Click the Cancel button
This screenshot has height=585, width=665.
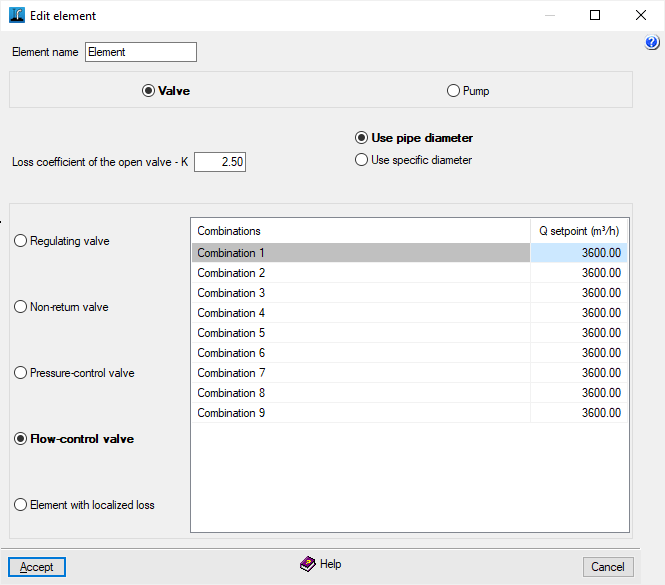[608, 567]
